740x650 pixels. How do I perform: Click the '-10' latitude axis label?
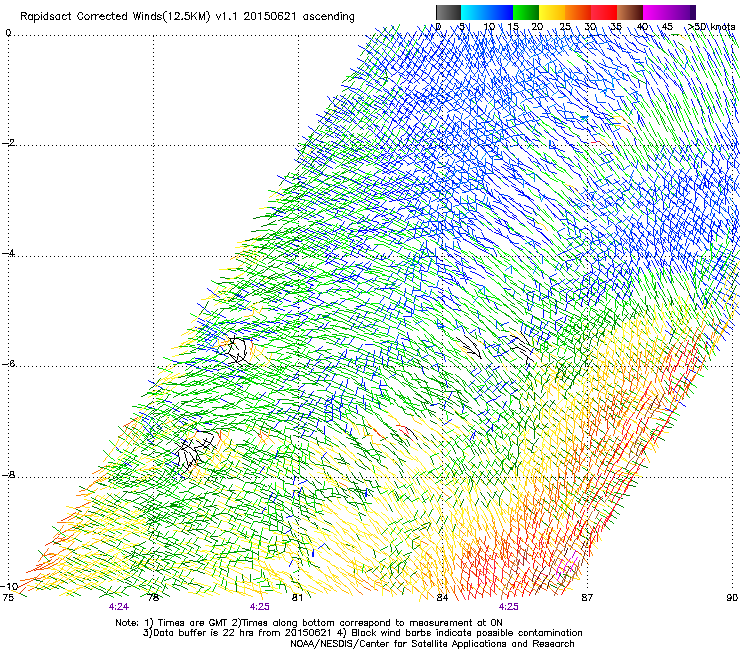pos(9,586)
